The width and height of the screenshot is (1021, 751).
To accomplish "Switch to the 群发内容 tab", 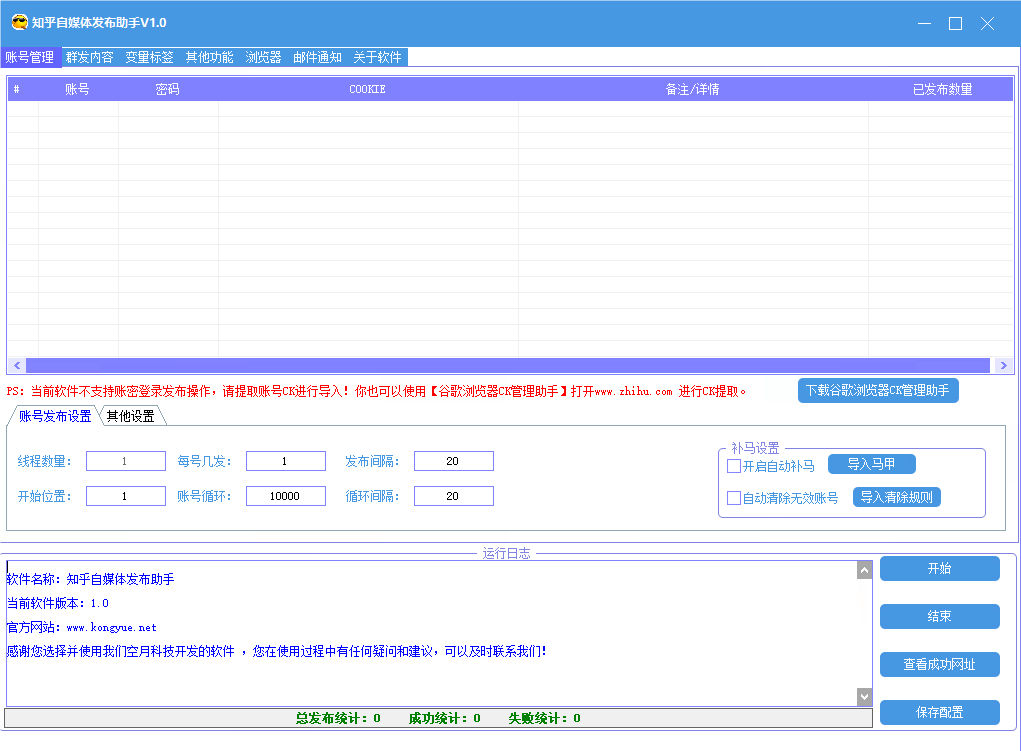I will point(90,57).
